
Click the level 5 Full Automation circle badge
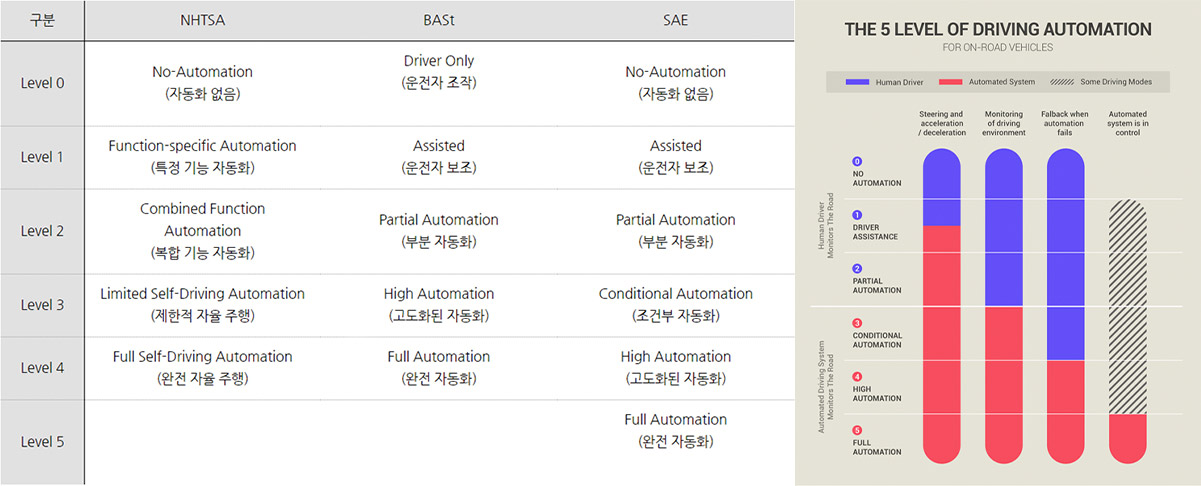[857, 430]
